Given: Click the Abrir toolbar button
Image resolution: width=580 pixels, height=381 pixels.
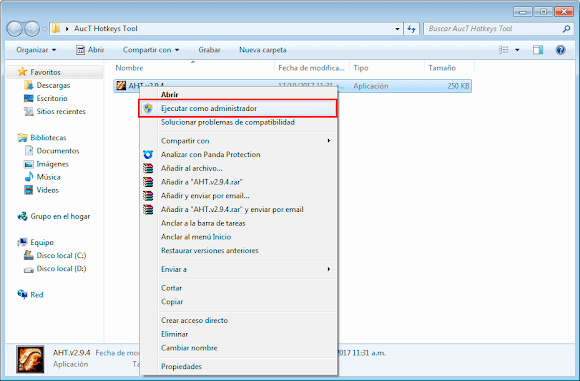Looking at the screenshot, I should pyautogui.click(x=90, y=50).
